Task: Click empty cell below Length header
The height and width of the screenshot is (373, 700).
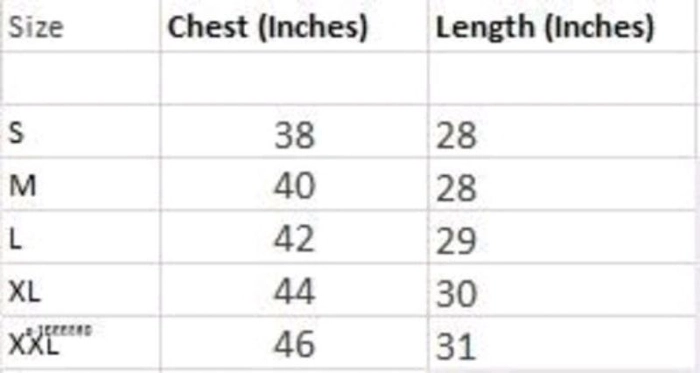Action: (x=562, y=79)
